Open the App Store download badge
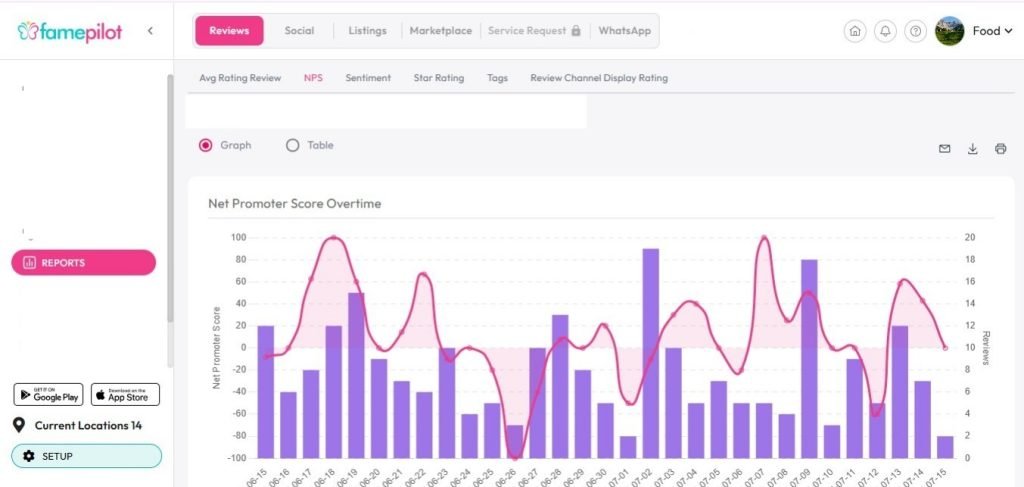 coord(125,394)
